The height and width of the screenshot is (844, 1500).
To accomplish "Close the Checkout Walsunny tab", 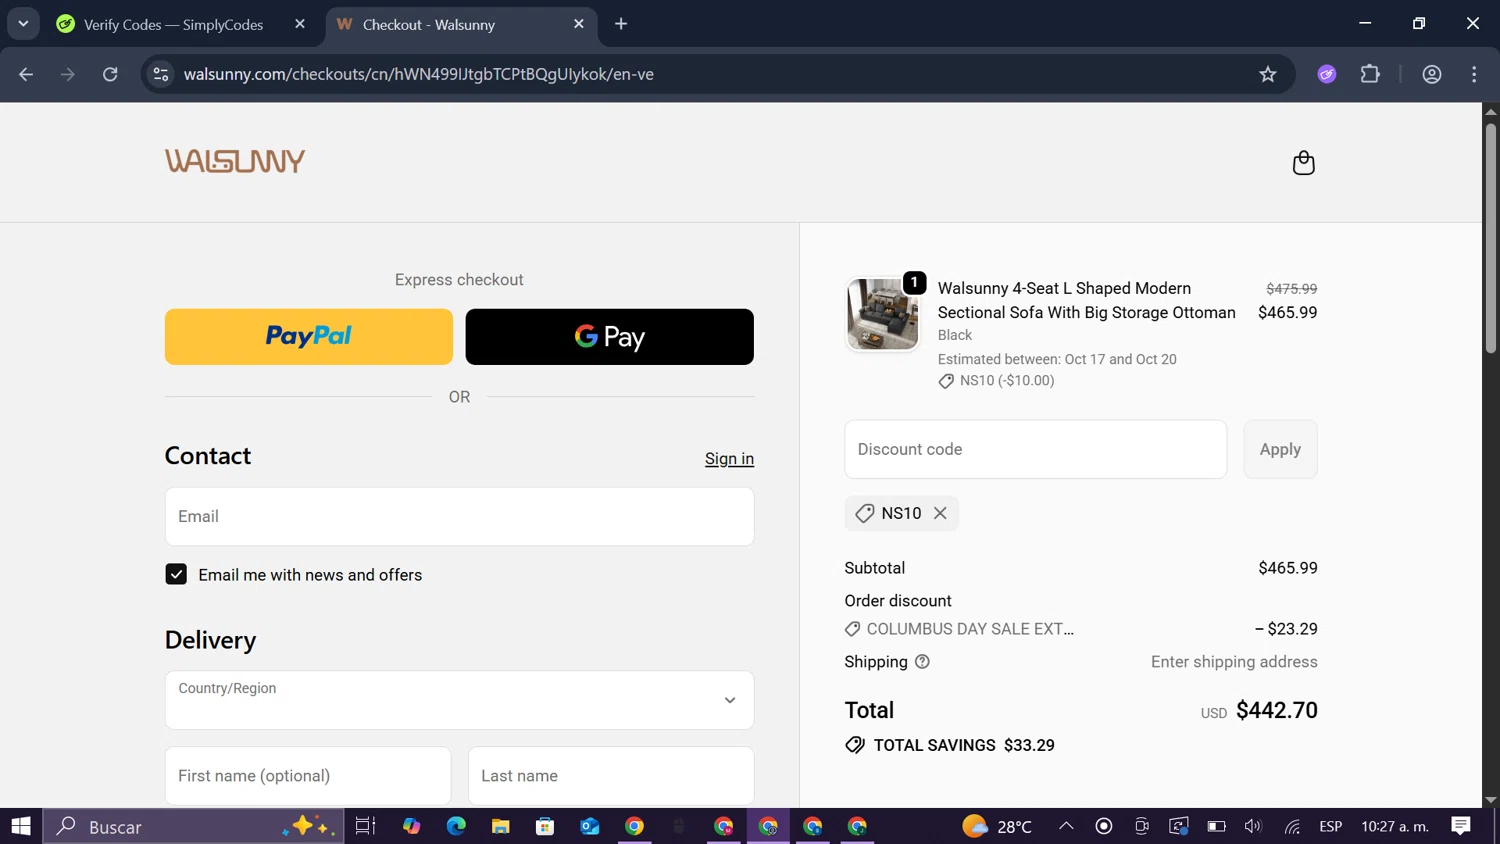I will click(579, 24).
